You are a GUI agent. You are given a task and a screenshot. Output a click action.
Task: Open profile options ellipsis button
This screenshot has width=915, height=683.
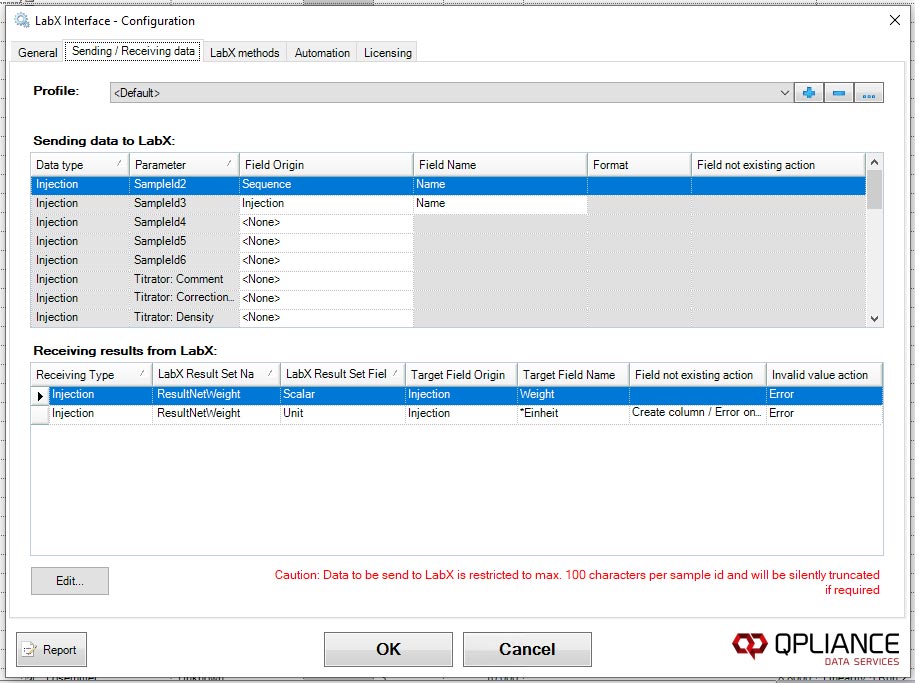coord(868,93)
